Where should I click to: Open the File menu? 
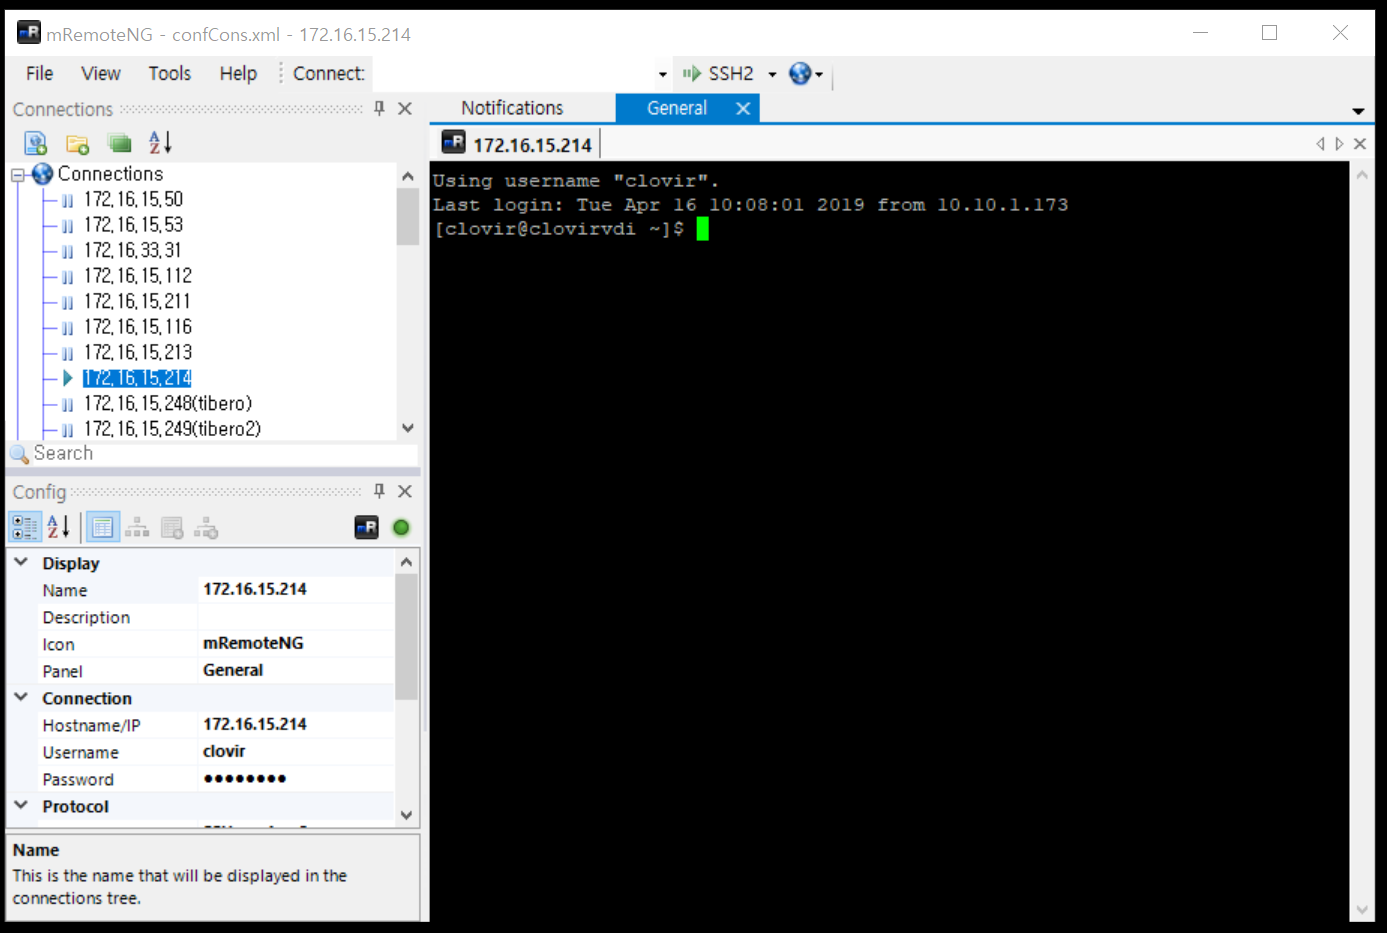click(x=40, y=73)
